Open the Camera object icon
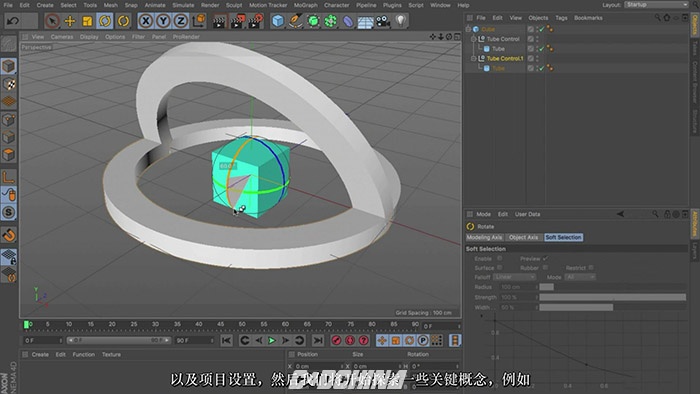The height and width of the screenshot is (394, 700). [383, 21]
